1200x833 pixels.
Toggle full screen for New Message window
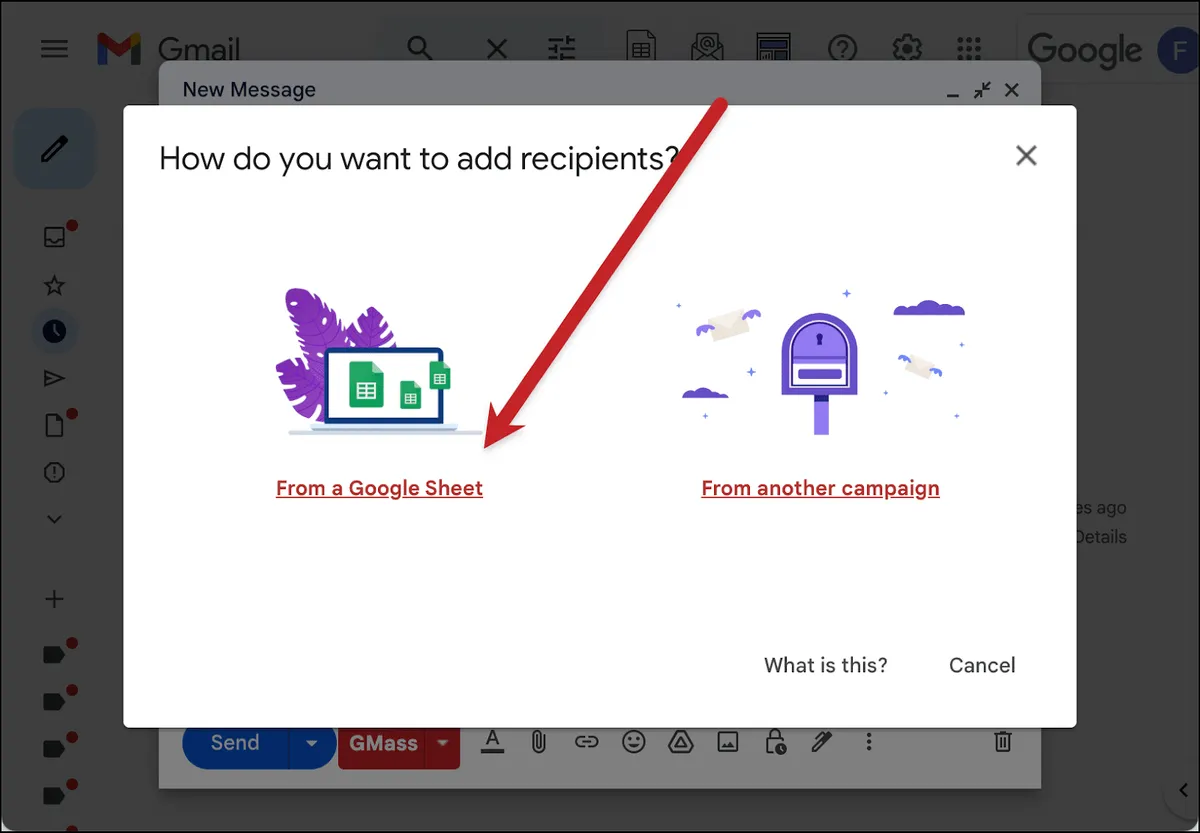coord(983,90)
